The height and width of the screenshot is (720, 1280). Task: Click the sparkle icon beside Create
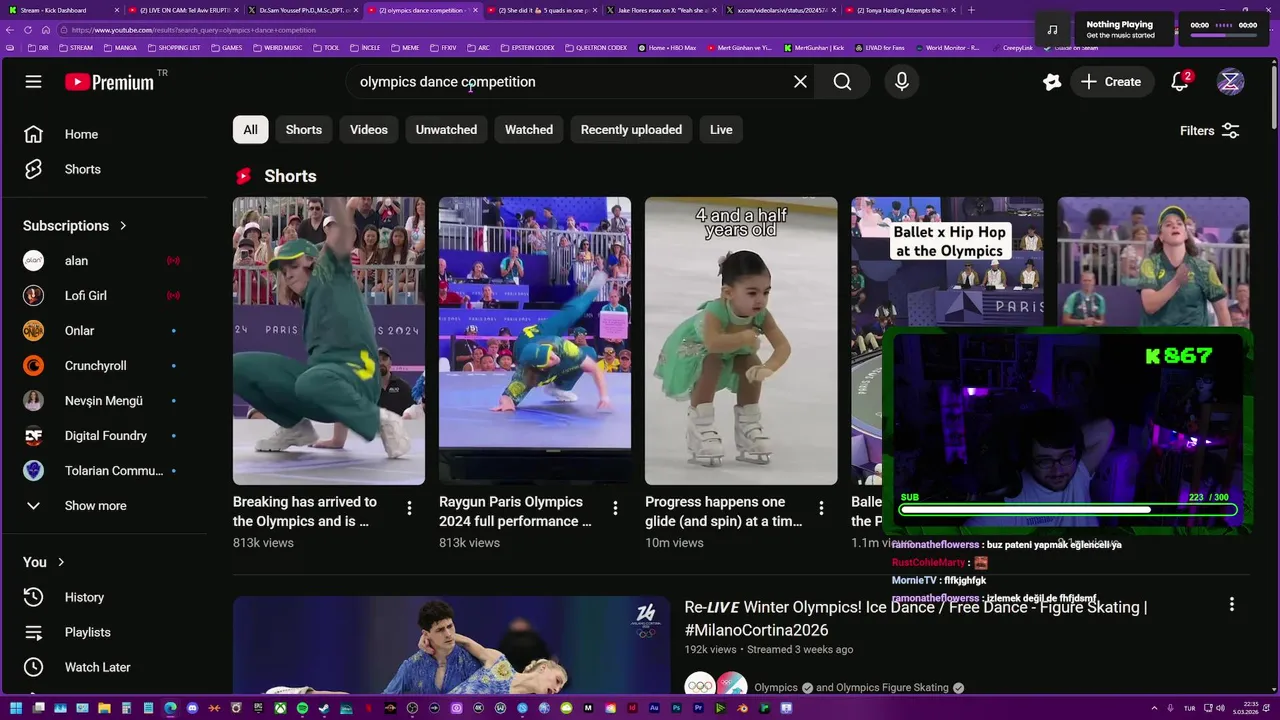(x=1051, y=82)
